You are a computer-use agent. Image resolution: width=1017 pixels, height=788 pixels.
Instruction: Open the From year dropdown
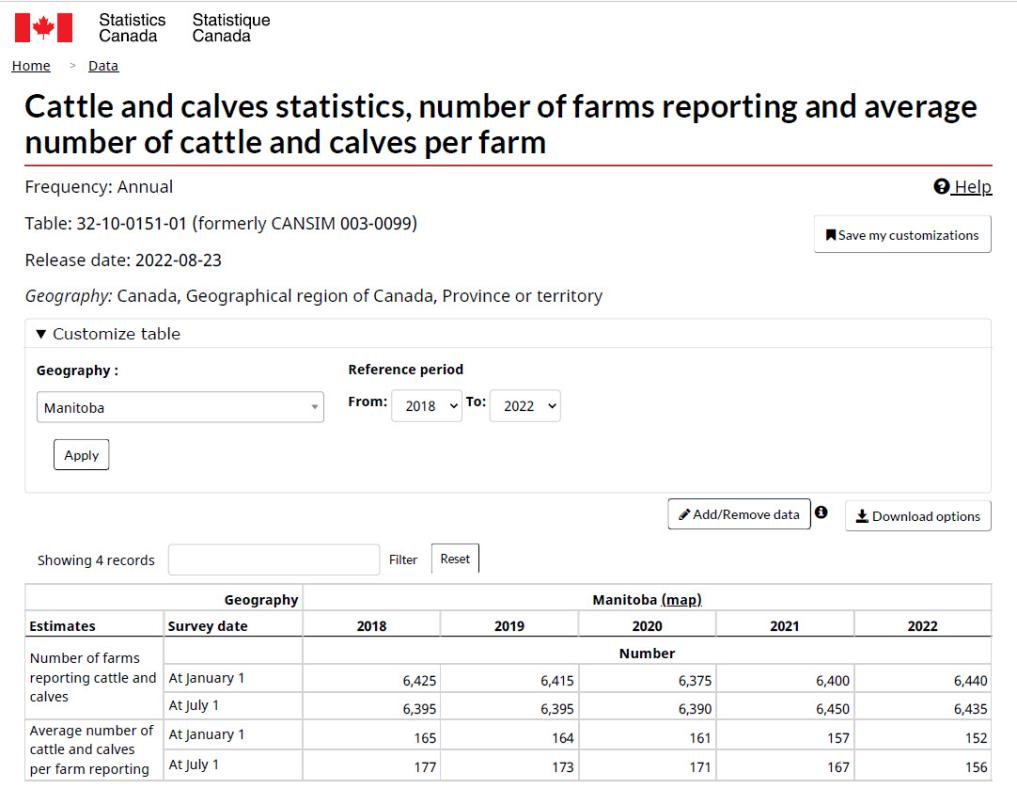[x=427, y=407]
